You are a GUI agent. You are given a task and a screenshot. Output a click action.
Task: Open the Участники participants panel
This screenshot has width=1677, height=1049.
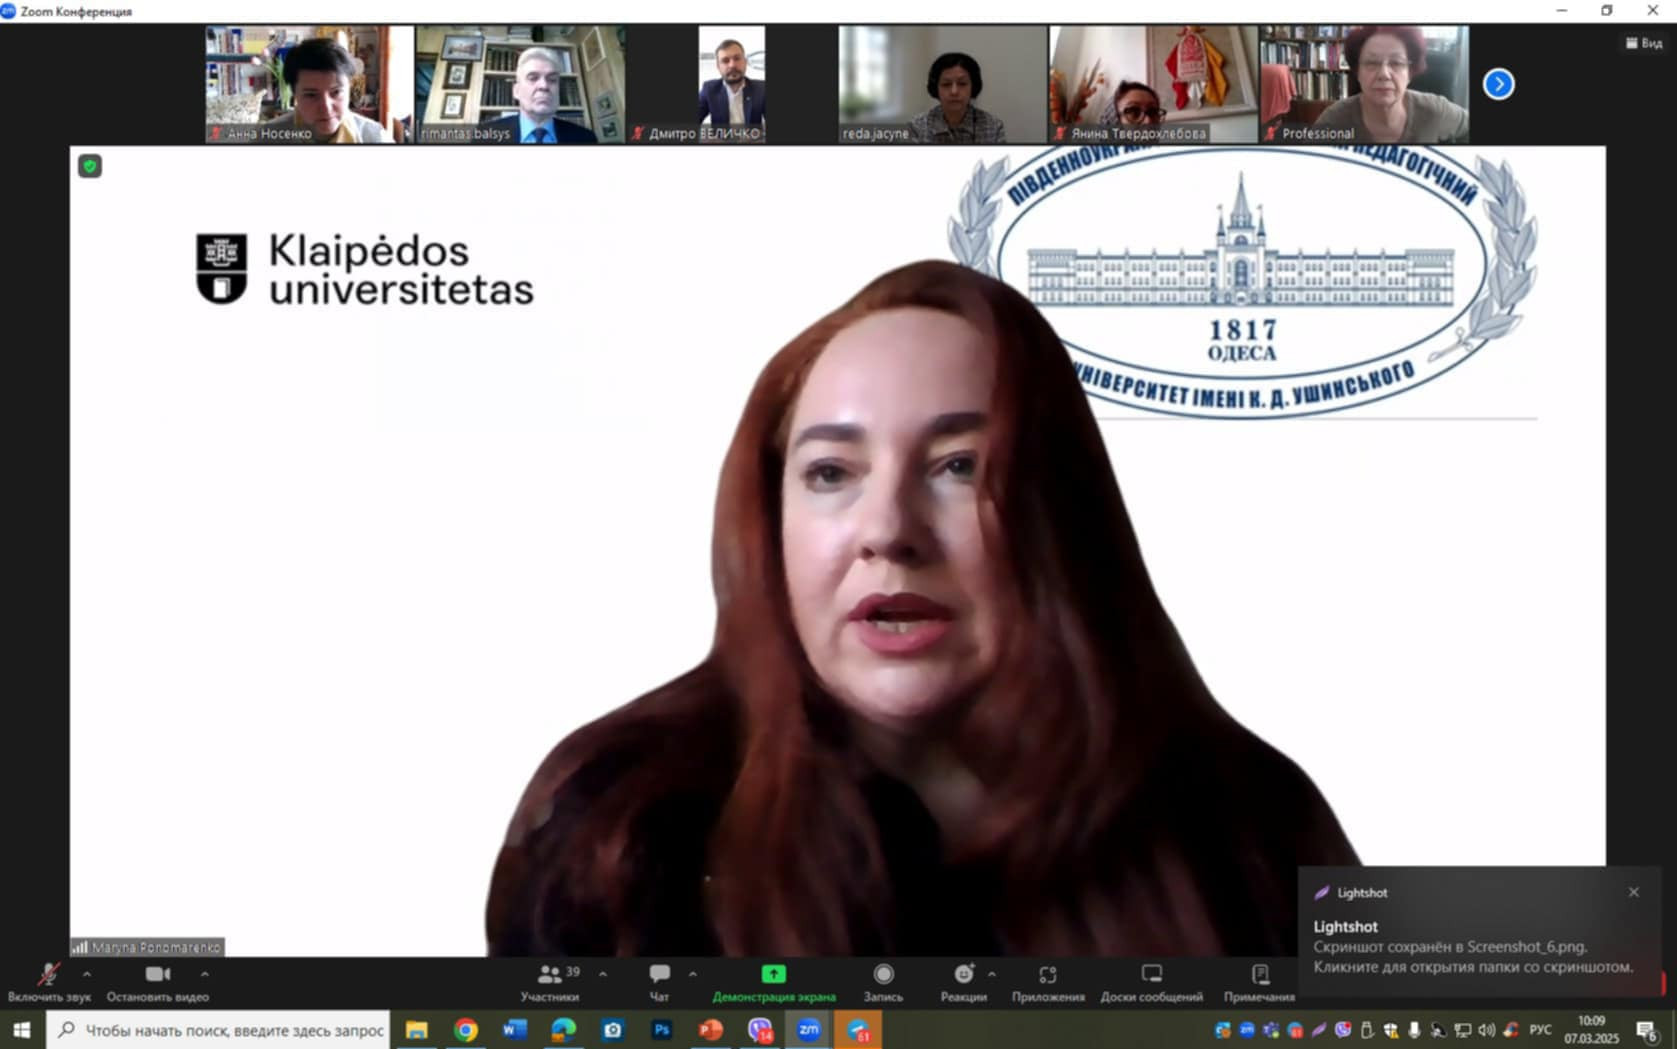(550, 982)
